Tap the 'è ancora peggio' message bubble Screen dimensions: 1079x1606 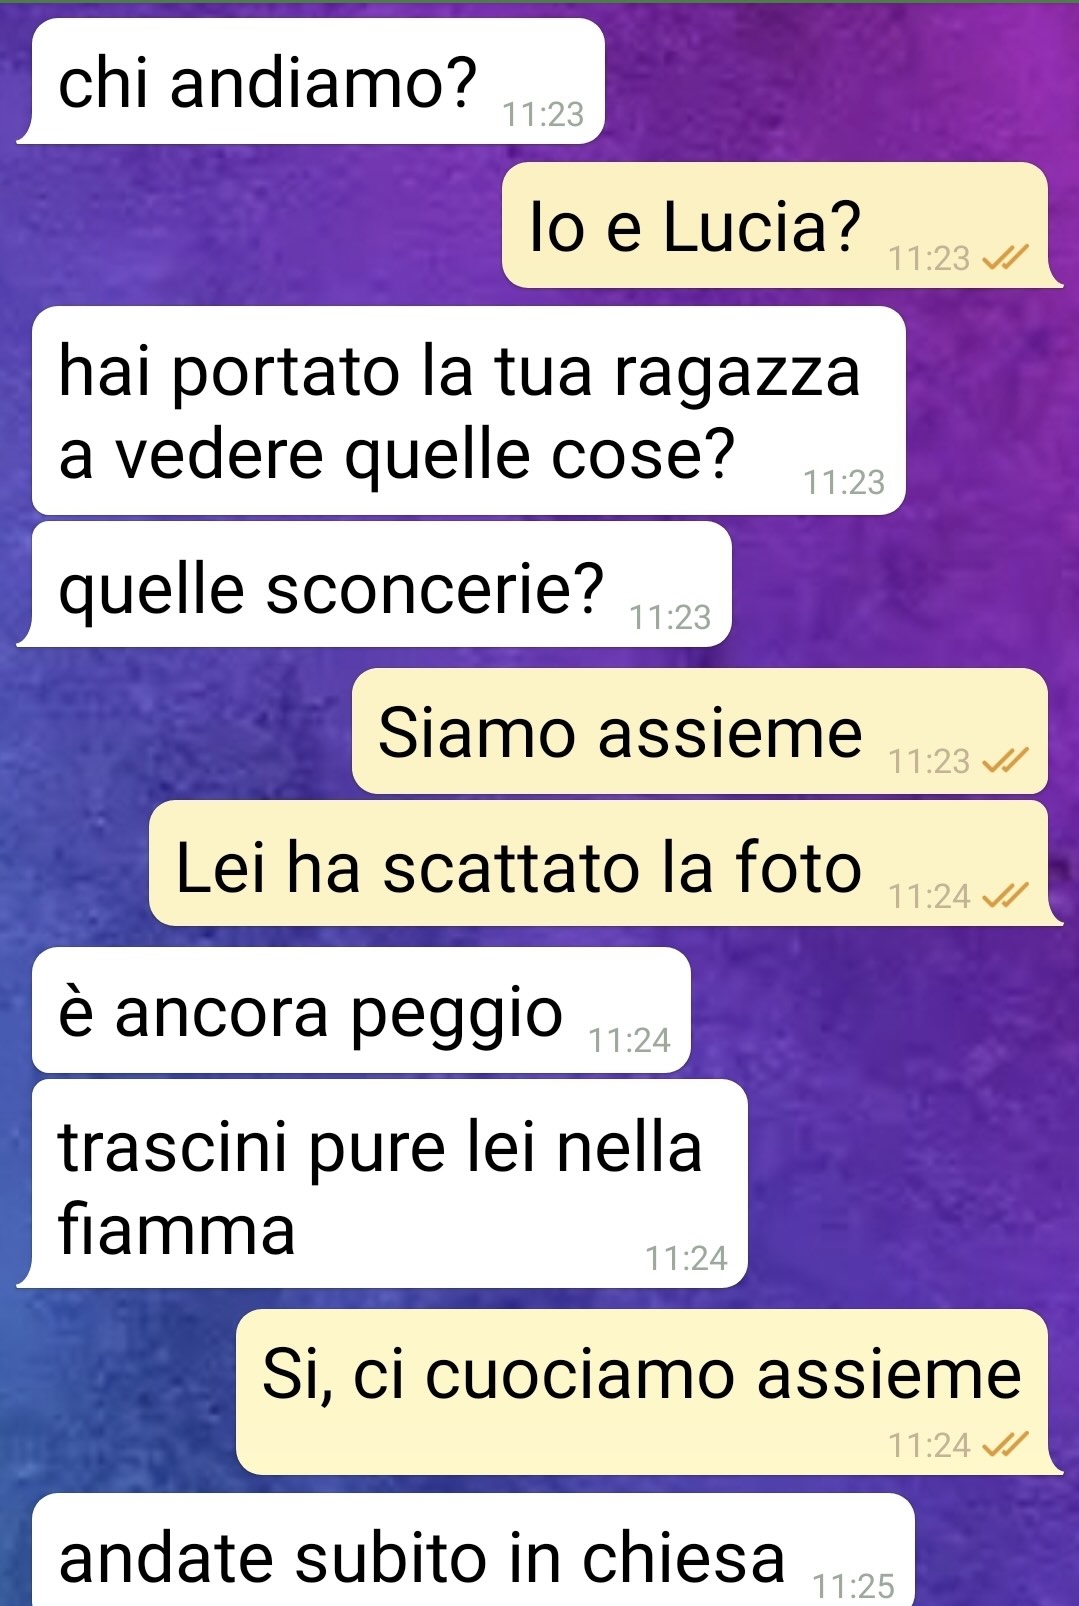point(361,1010)
